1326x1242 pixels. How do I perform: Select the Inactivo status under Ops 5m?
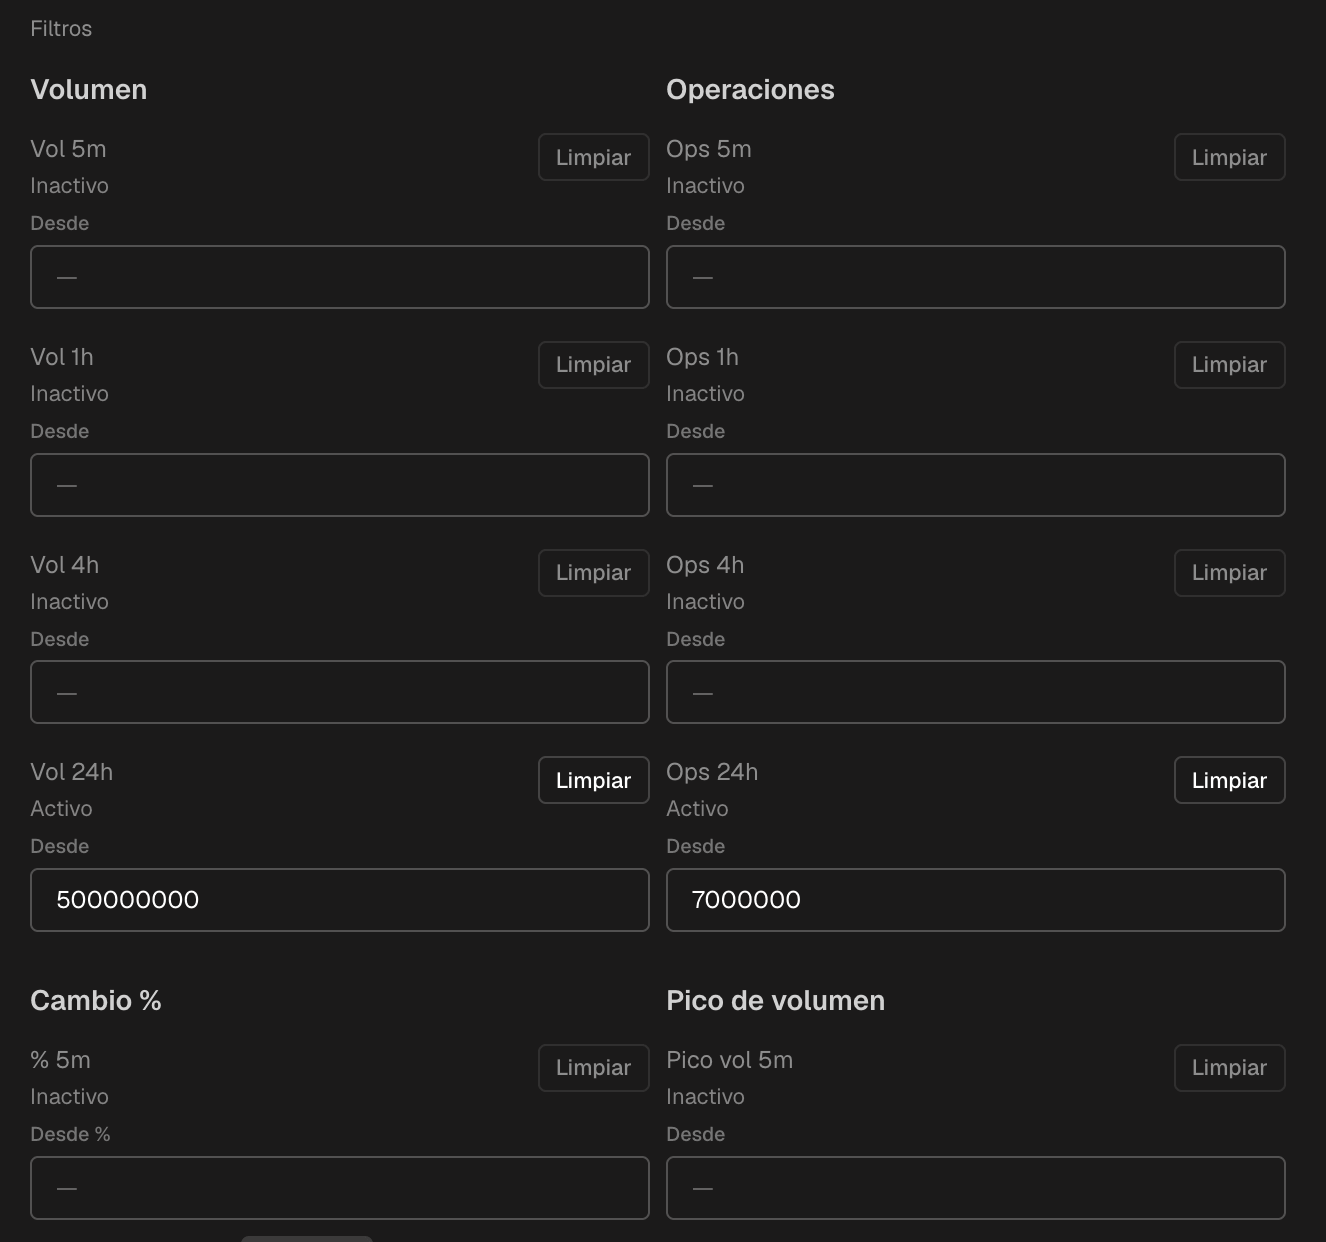click(x=705, y=186)
